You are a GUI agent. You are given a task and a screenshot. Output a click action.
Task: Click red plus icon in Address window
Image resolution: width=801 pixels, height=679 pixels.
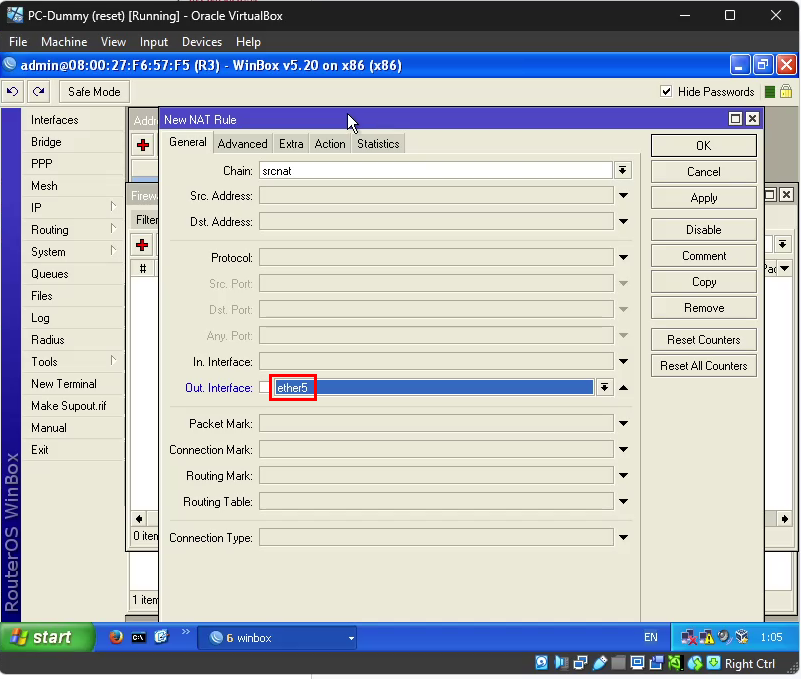[x=143, y=145]
